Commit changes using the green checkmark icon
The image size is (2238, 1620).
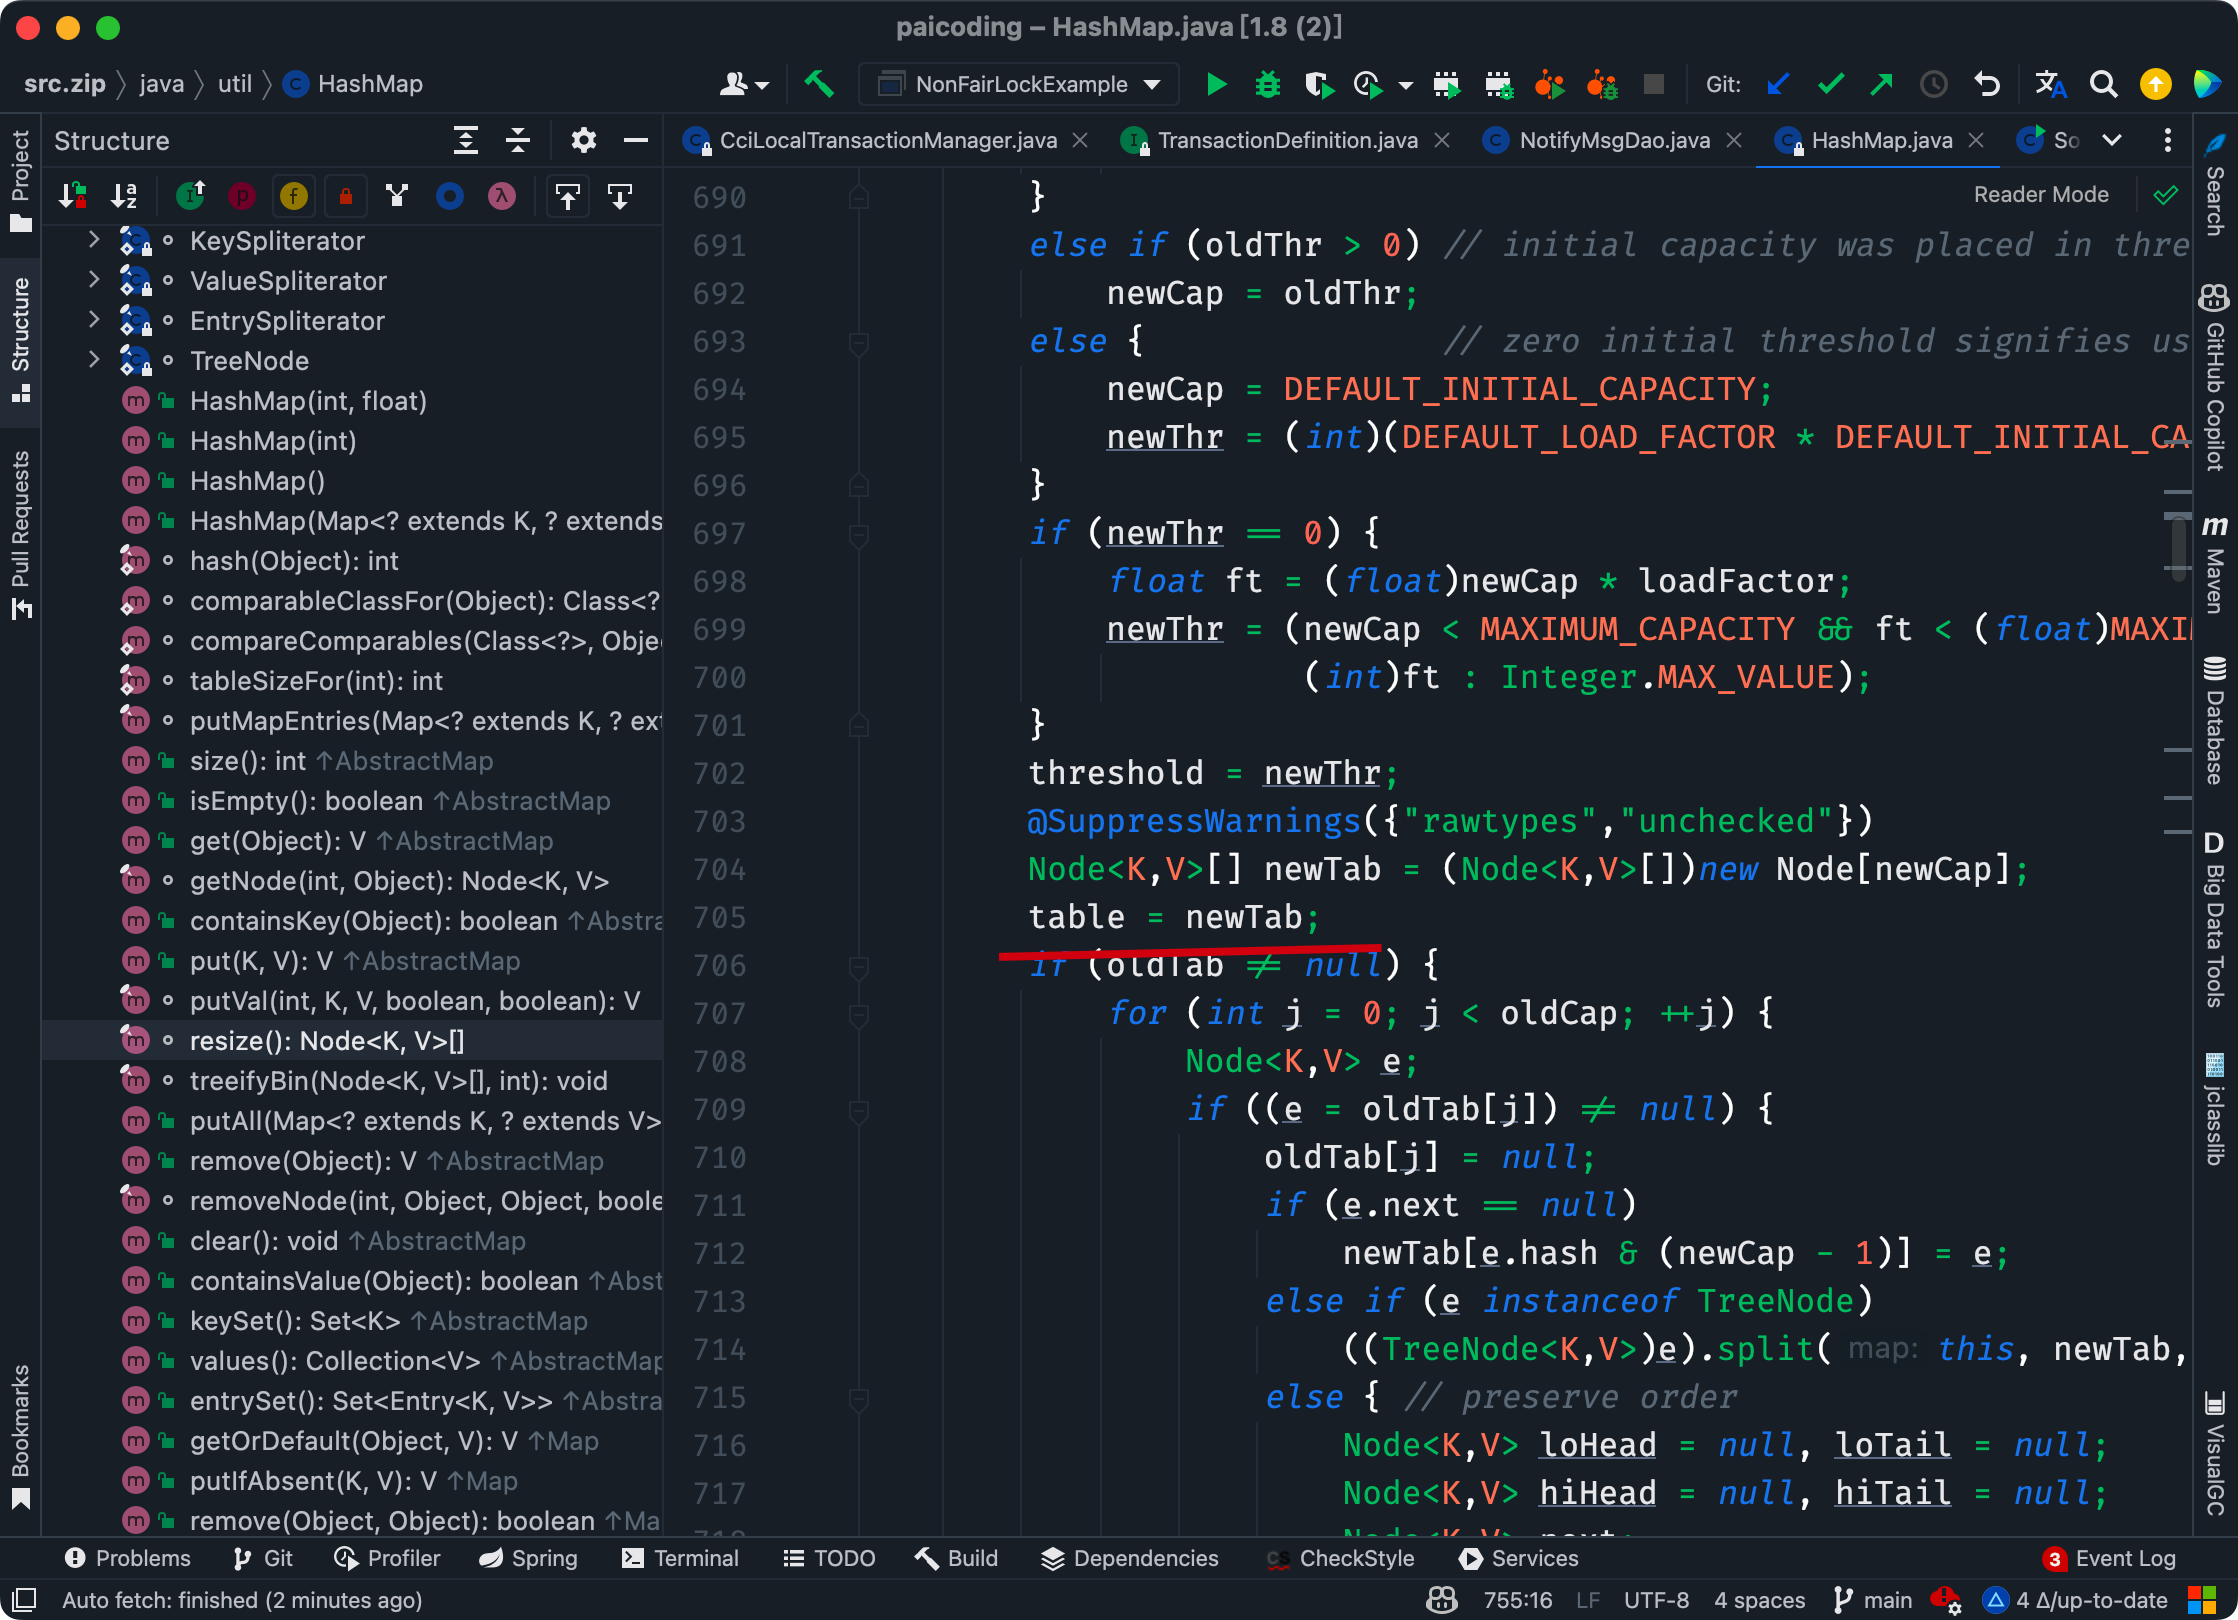(1831, 84)
